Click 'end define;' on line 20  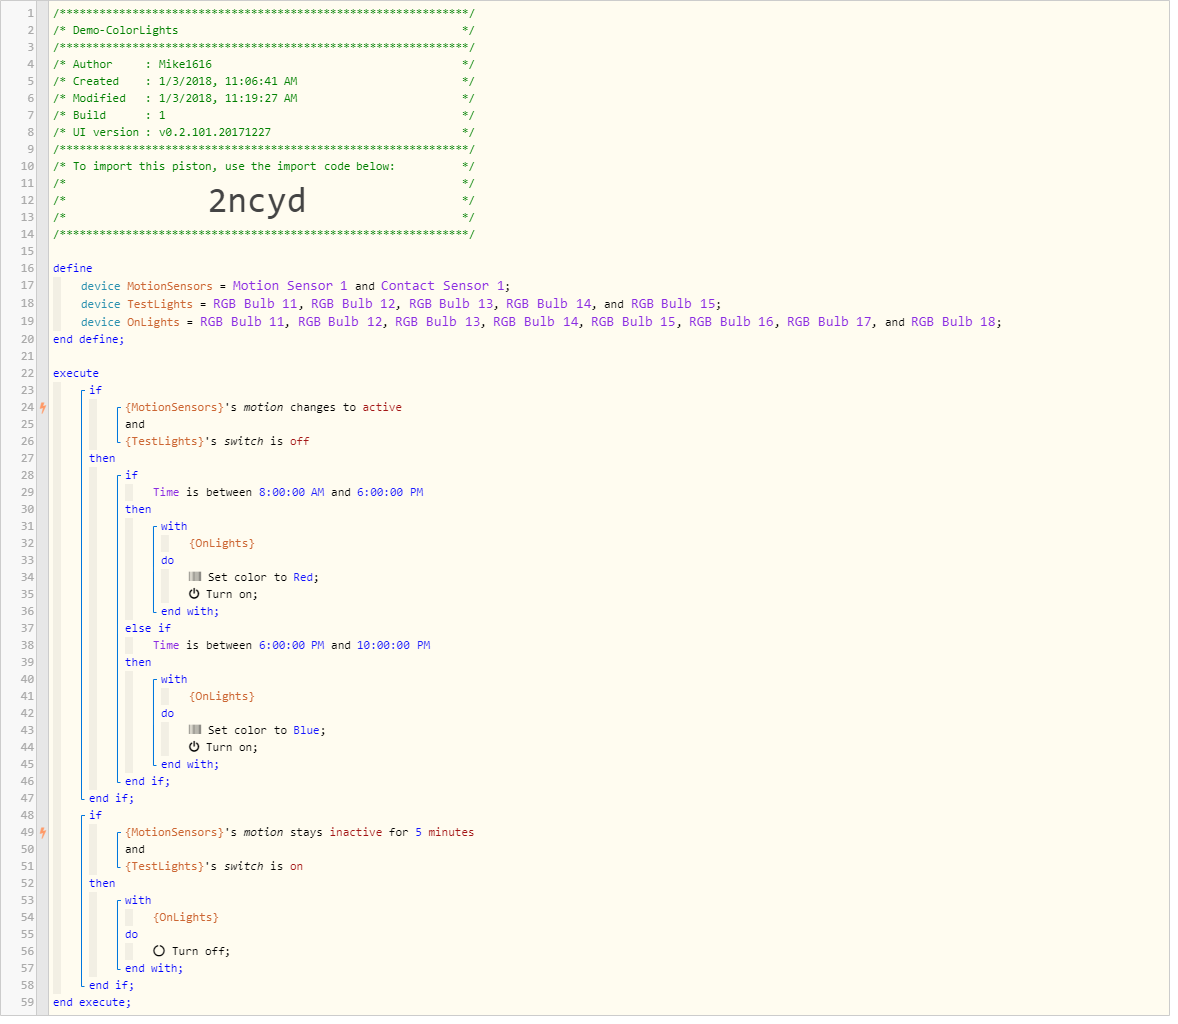click(89, 341)
